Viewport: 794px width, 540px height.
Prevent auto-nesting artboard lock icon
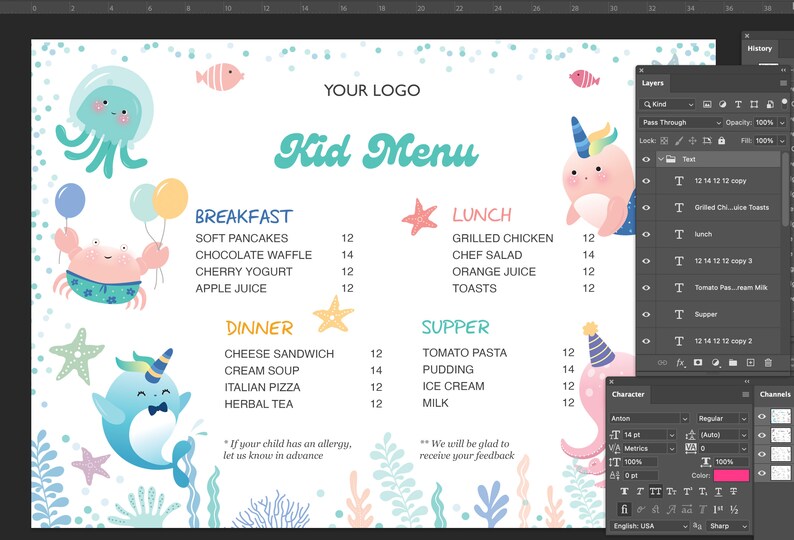[x=707, y=141]
